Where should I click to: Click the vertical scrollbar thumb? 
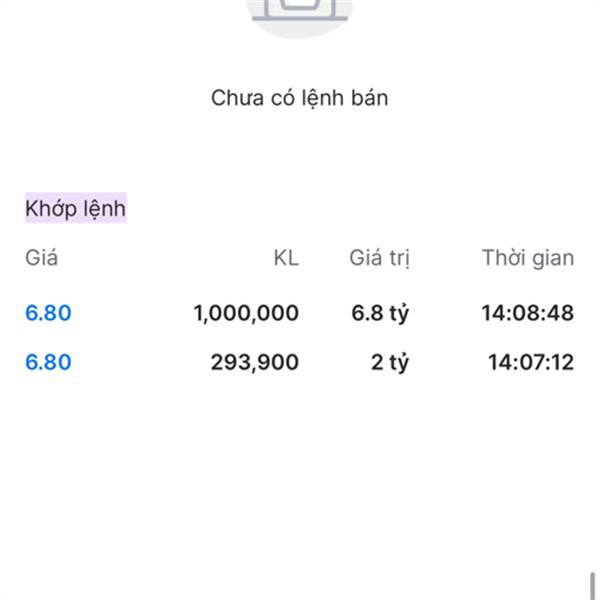pos(592,585)
